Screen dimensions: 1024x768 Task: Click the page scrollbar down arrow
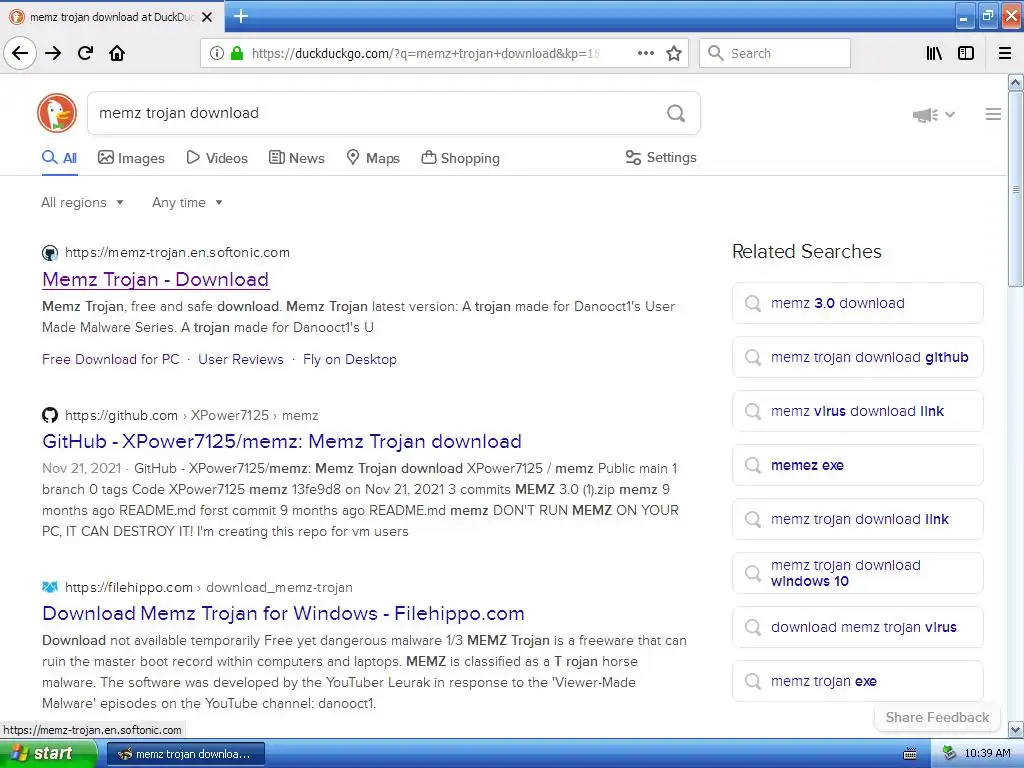pyautogui.click(x=1016, y=729)
